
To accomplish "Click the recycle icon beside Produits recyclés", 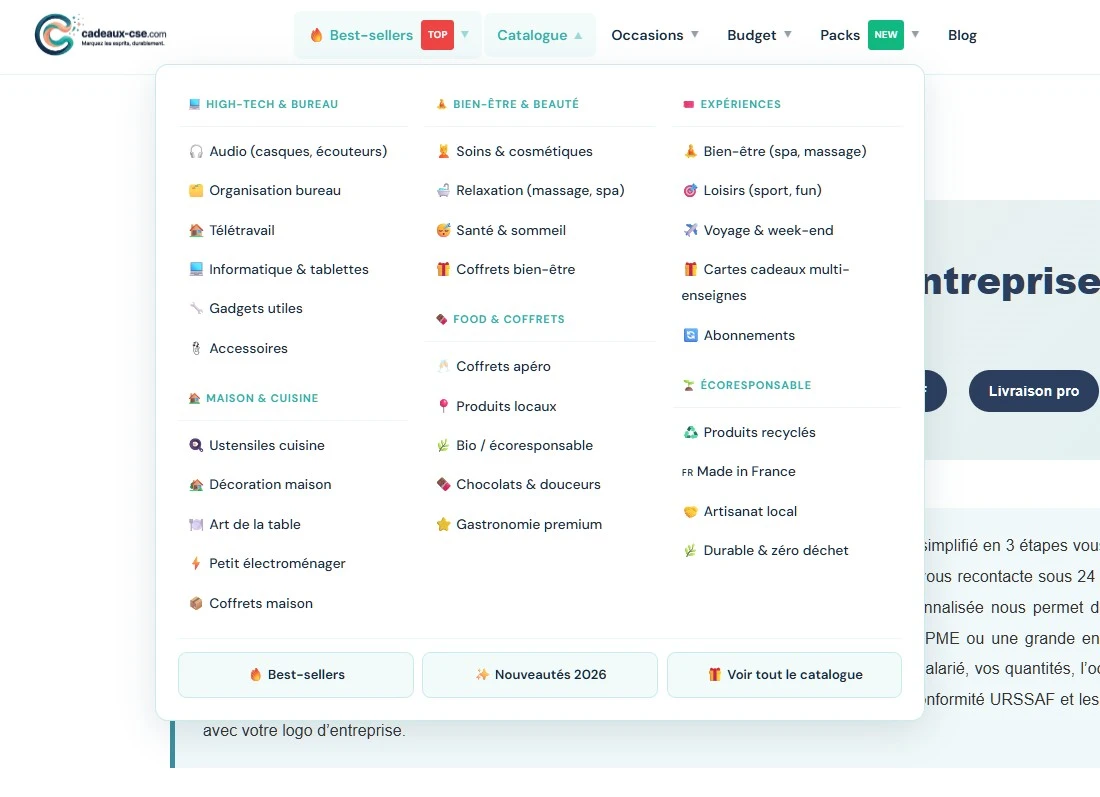I will [x=690, y=433].
